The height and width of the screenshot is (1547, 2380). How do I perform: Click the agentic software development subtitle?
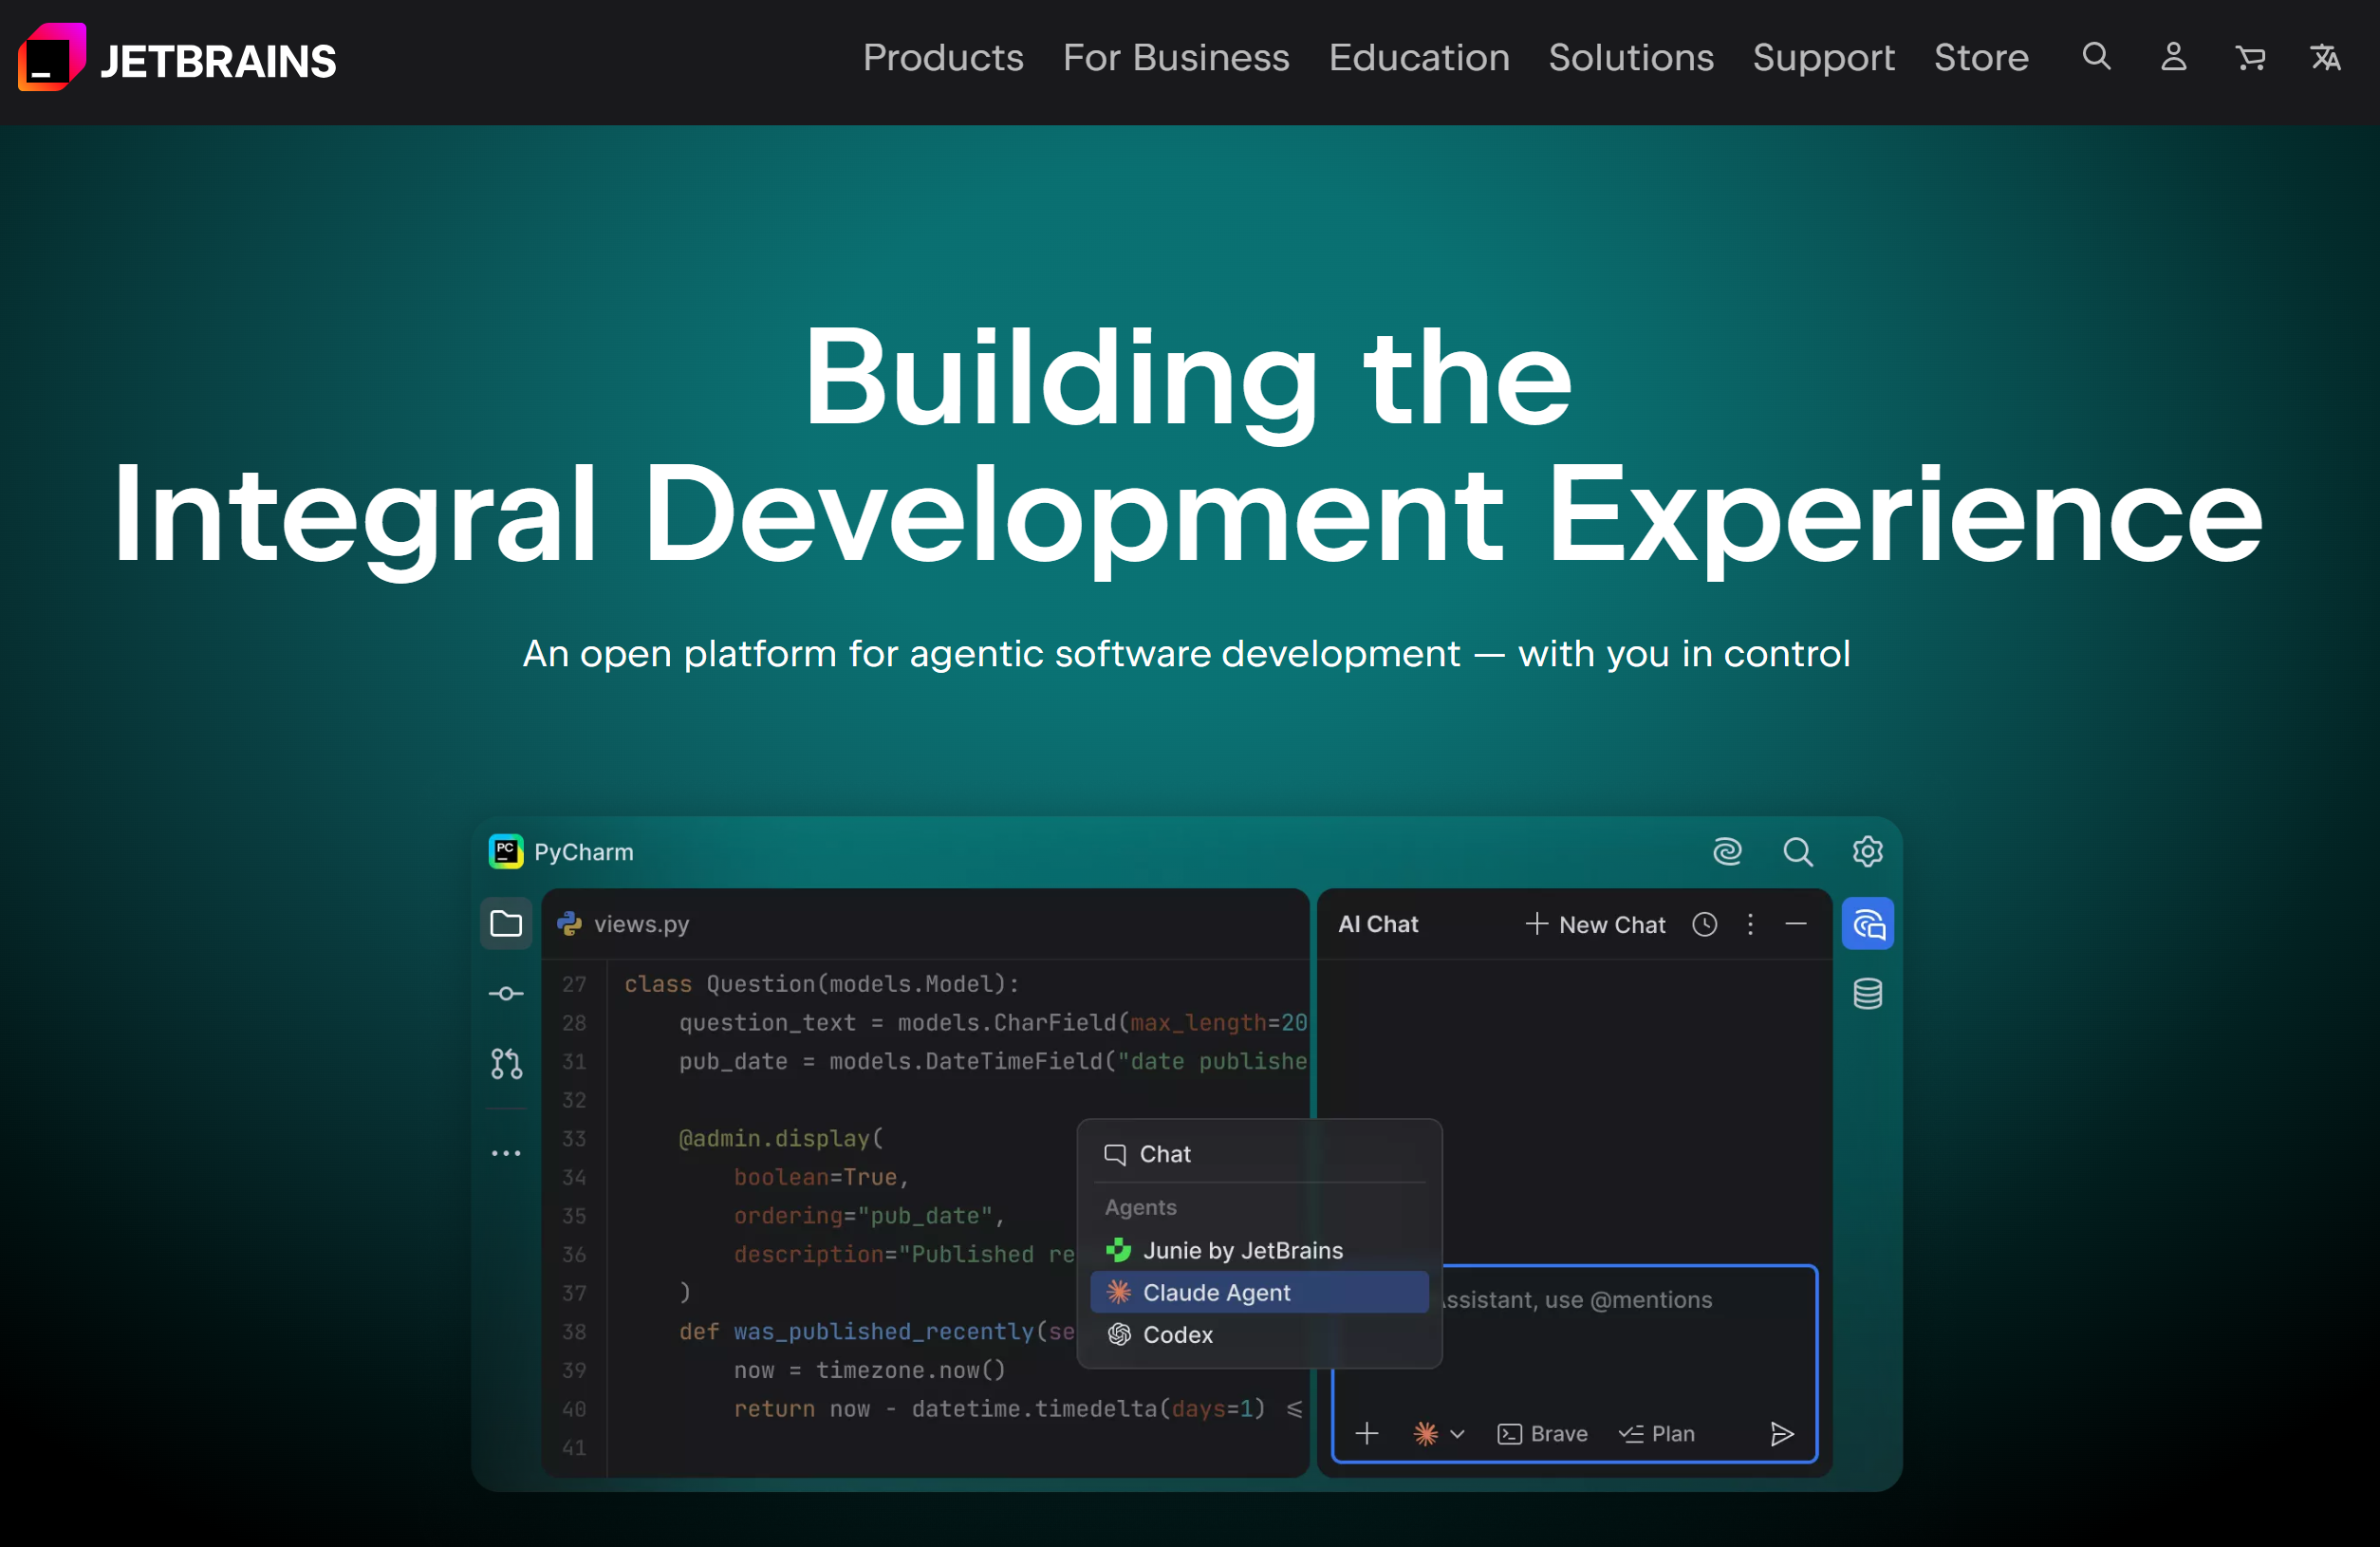coord(1186,653)
